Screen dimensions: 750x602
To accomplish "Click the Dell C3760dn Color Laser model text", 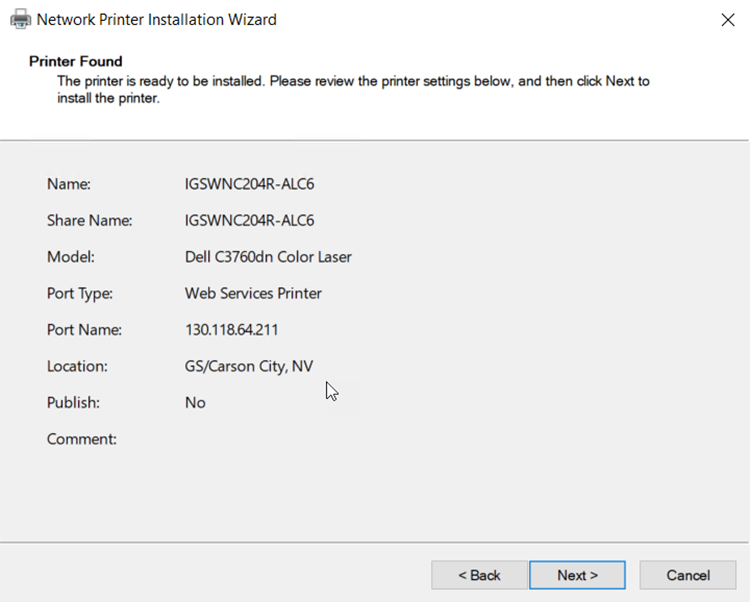I will [268, 257].
